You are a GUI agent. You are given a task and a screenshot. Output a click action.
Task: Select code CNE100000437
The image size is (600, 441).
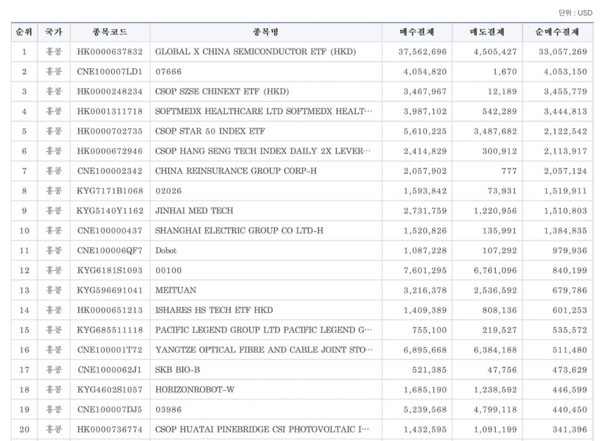click(110, 231)
